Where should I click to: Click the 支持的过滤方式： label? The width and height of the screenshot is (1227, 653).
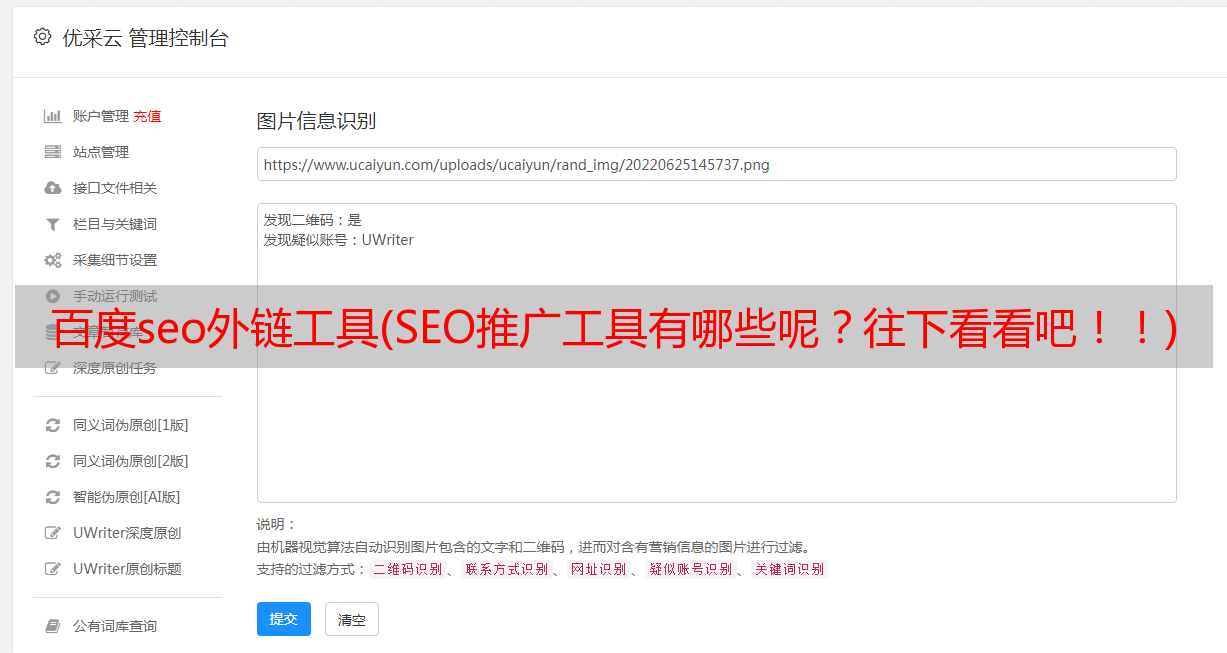312,569
